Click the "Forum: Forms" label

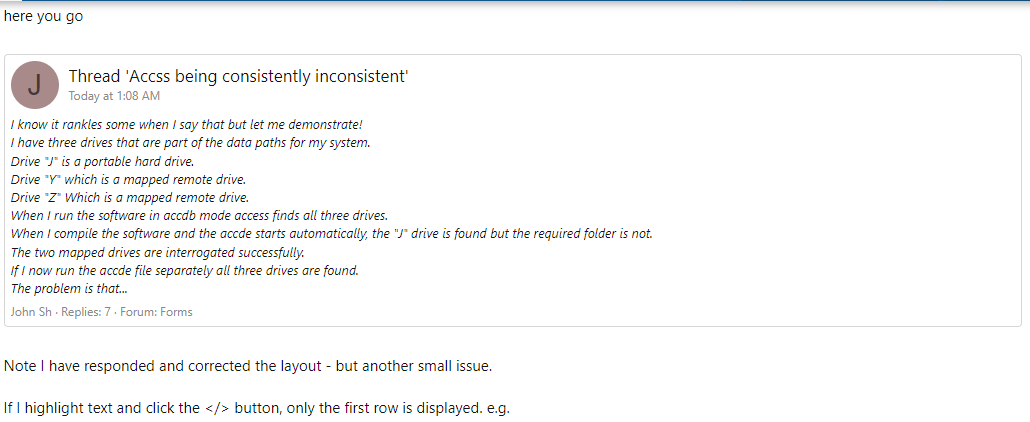pos(161,312)
